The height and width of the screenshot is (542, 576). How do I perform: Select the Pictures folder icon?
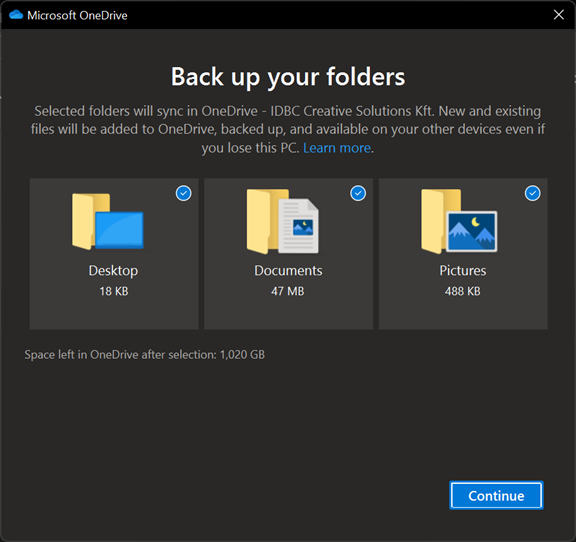[x=459, y=221]
